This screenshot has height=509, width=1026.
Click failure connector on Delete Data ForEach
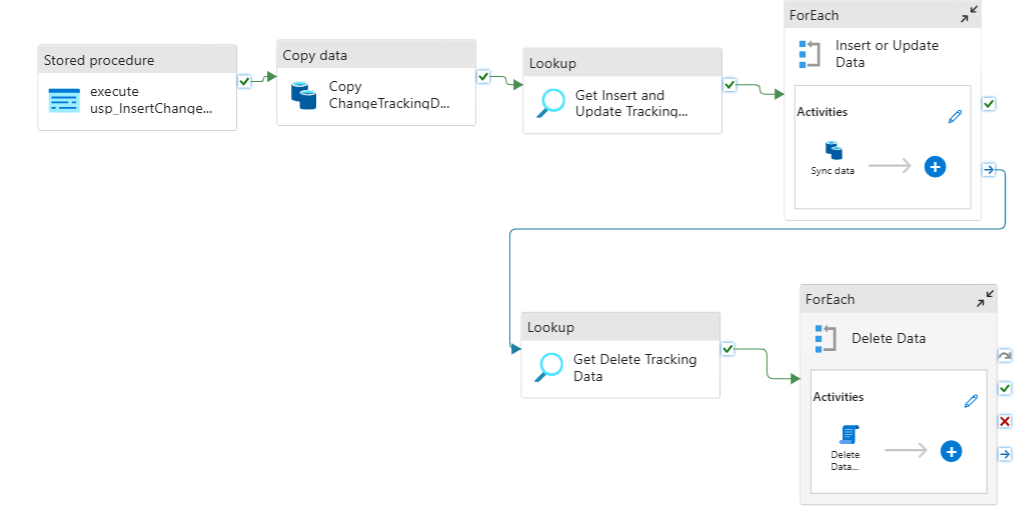click(x=1005, y=421)
